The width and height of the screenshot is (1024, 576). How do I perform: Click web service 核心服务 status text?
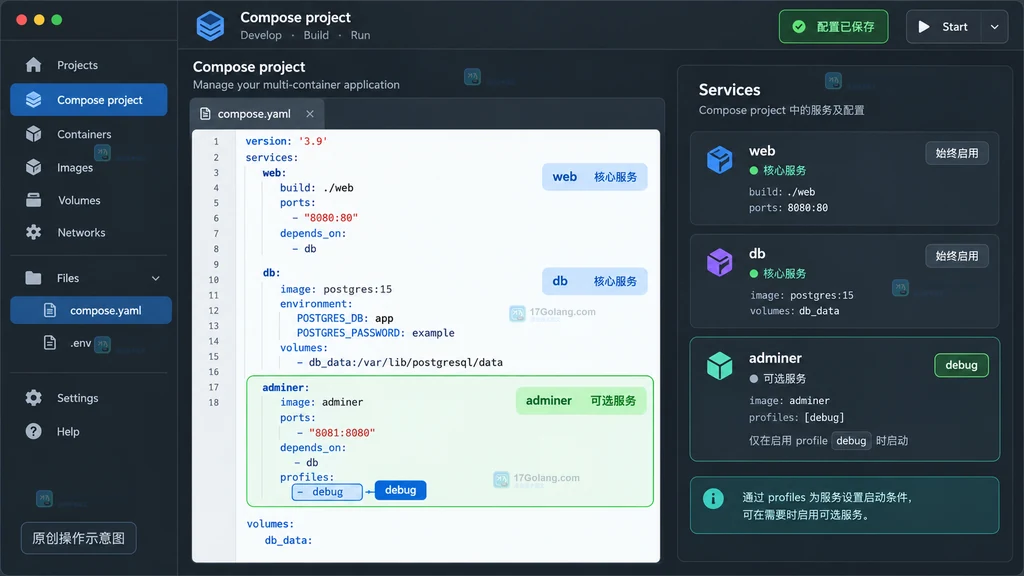tap(784, 170)
